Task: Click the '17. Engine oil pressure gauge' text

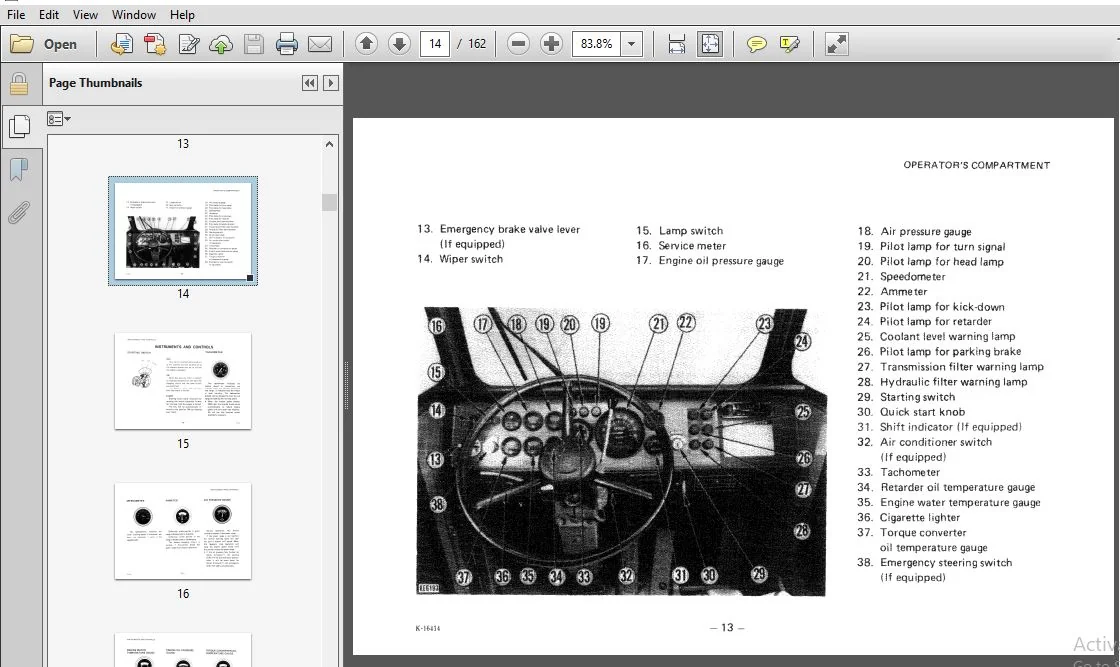Action: [x=710, y=261]
